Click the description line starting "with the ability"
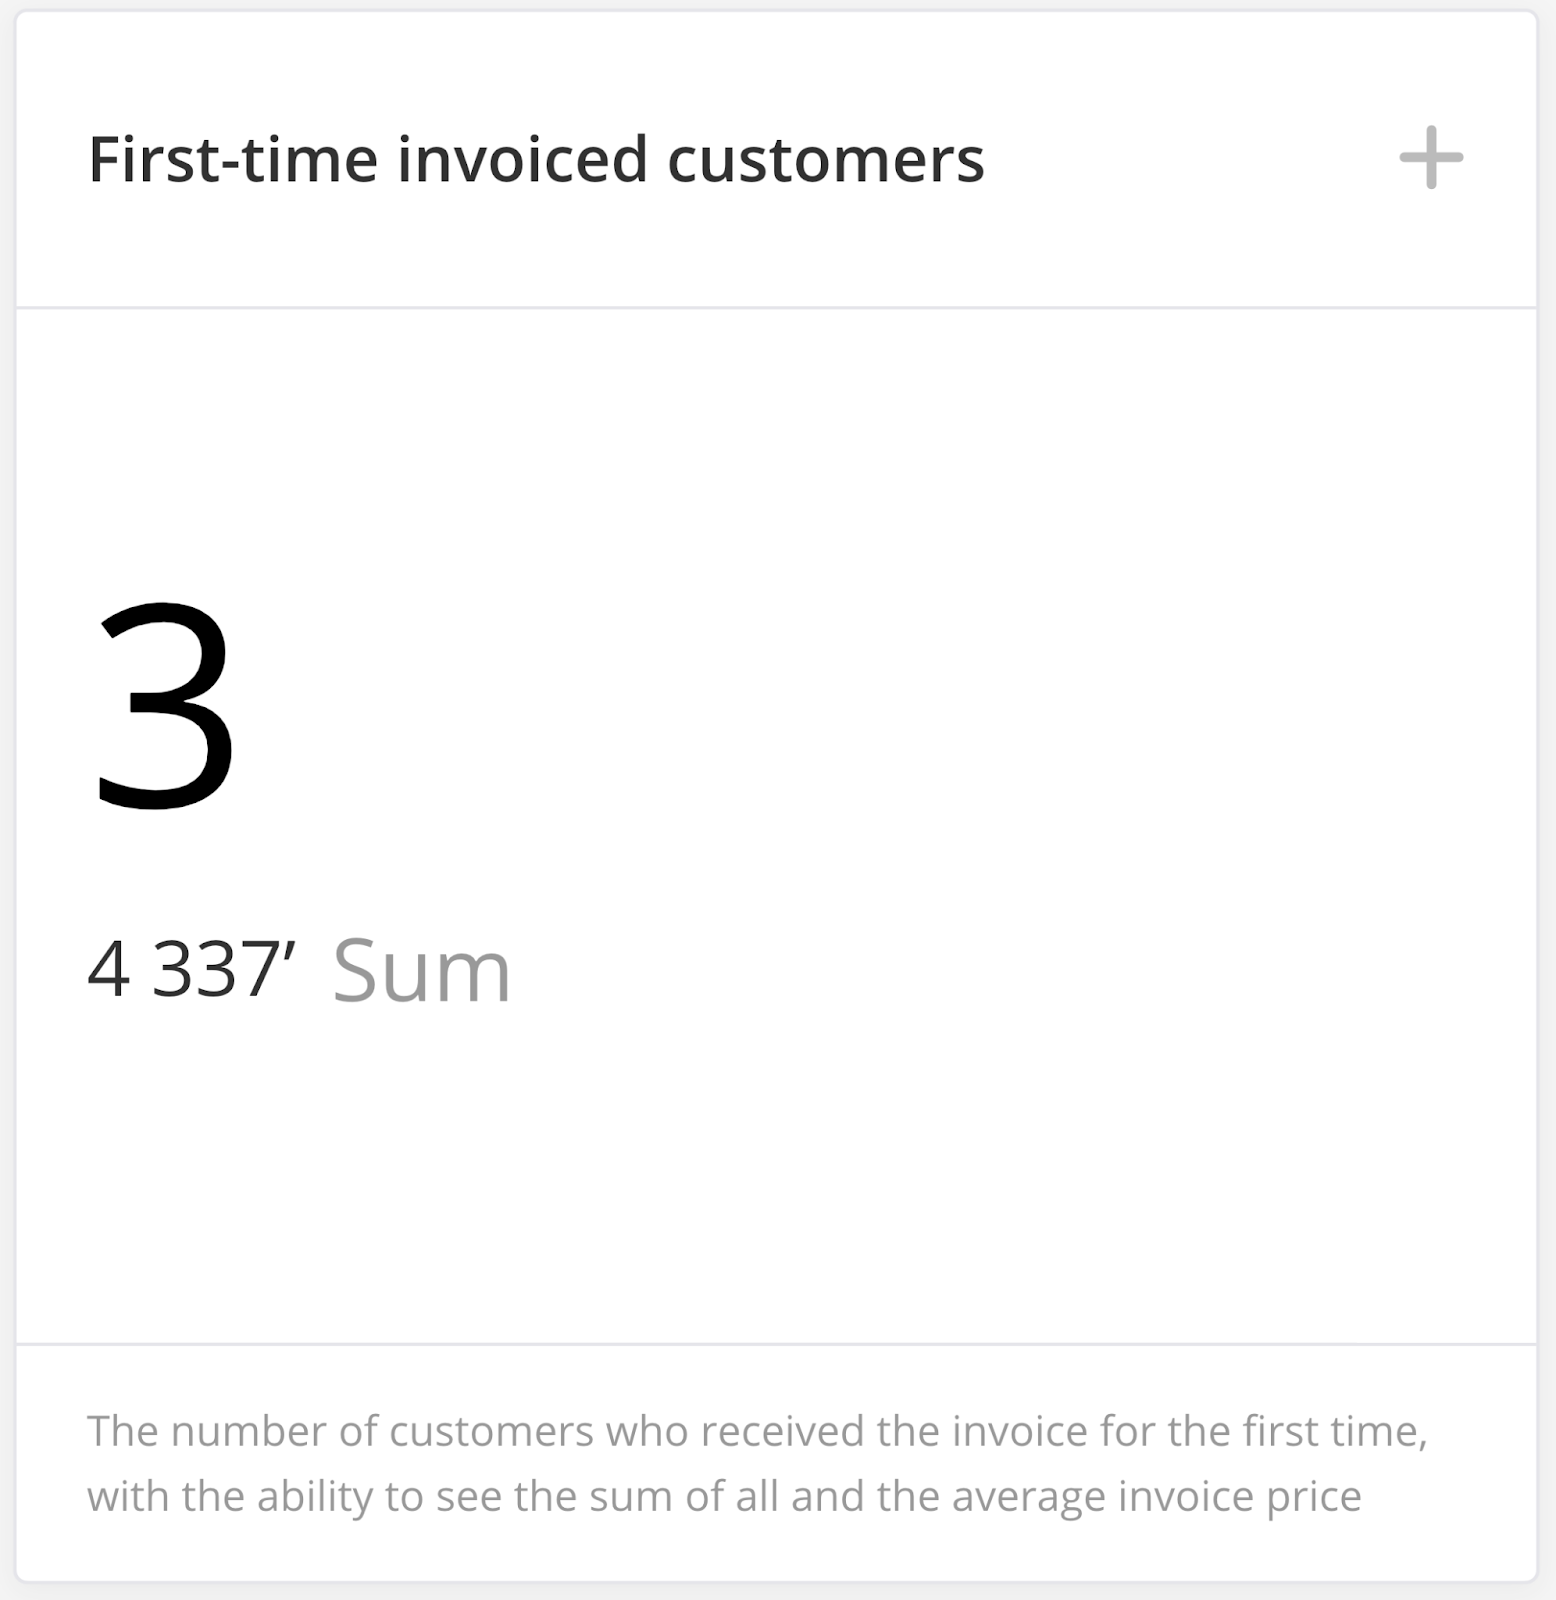 [x=724, y=1496]
